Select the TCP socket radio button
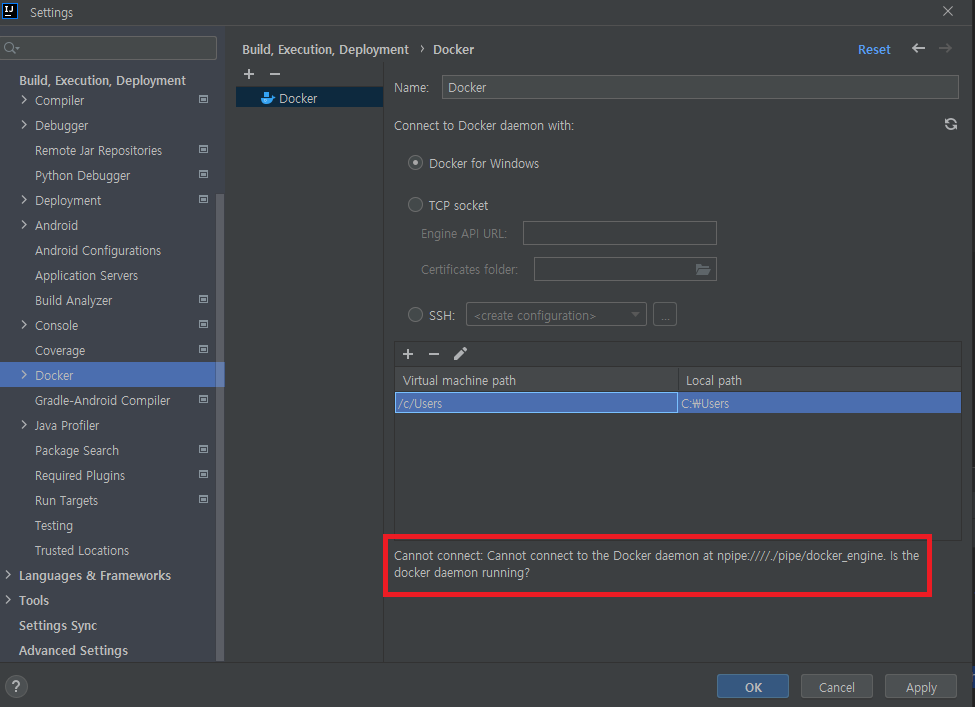Viewport: 975px width, 707px height. (x=415, y=205)
